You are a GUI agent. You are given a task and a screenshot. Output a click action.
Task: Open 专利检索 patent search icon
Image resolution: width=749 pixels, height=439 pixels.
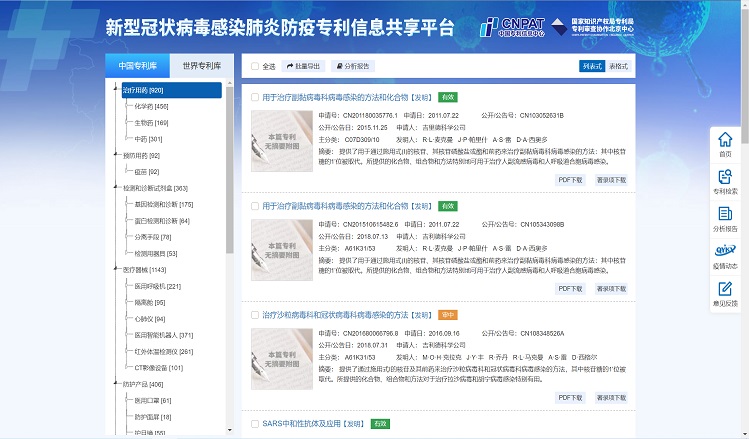click(x=725, y=181)
